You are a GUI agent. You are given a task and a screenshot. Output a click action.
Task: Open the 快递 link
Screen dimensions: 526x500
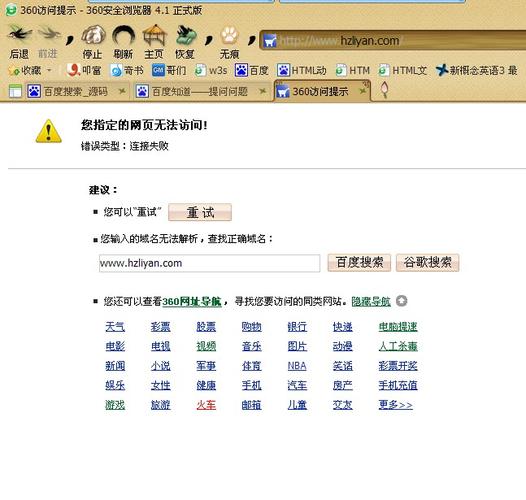pyautogui.click(x=343, y=327)
